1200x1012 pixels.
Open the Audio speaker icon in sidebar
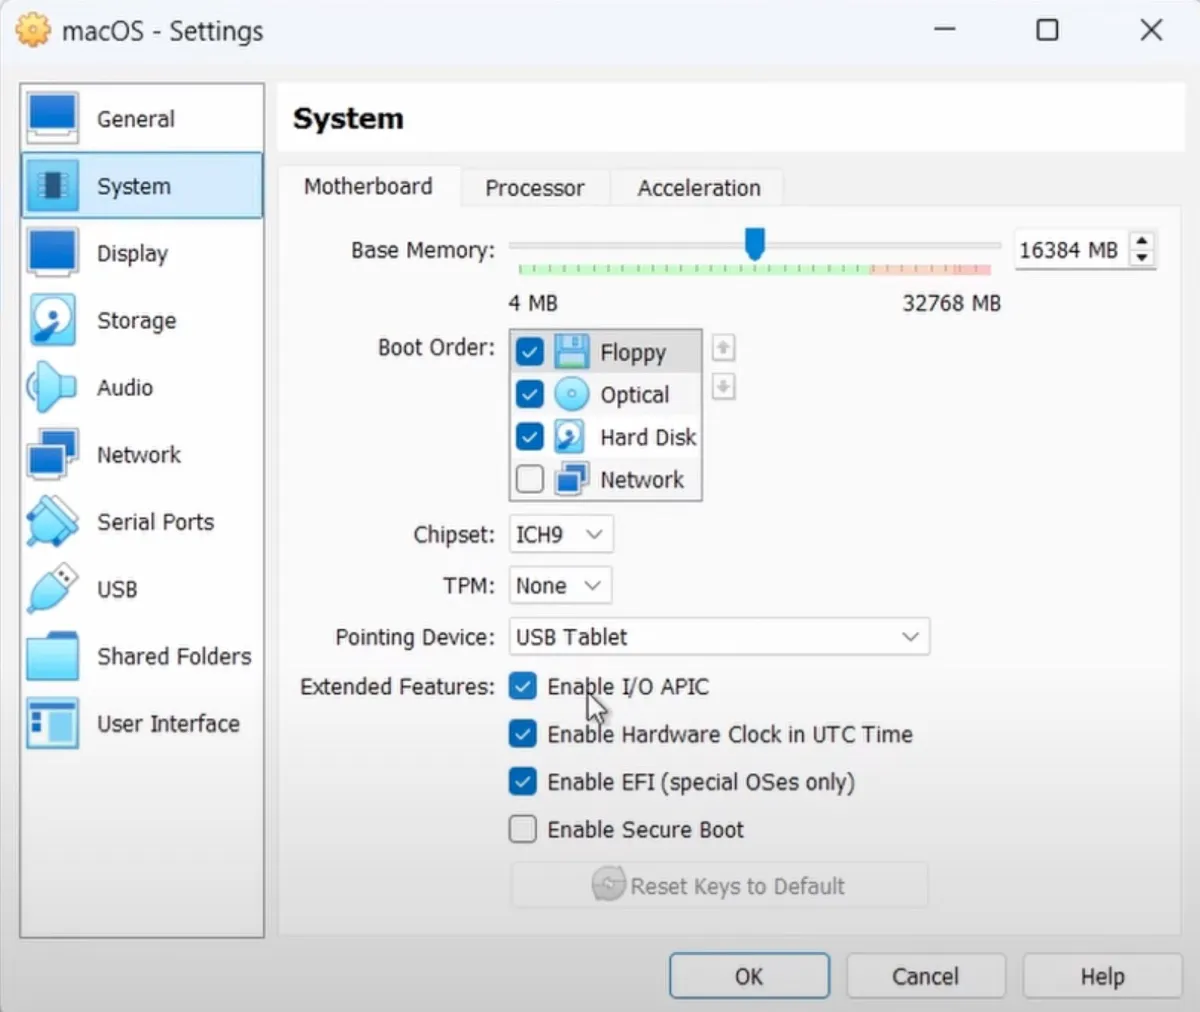pos(53,387)
